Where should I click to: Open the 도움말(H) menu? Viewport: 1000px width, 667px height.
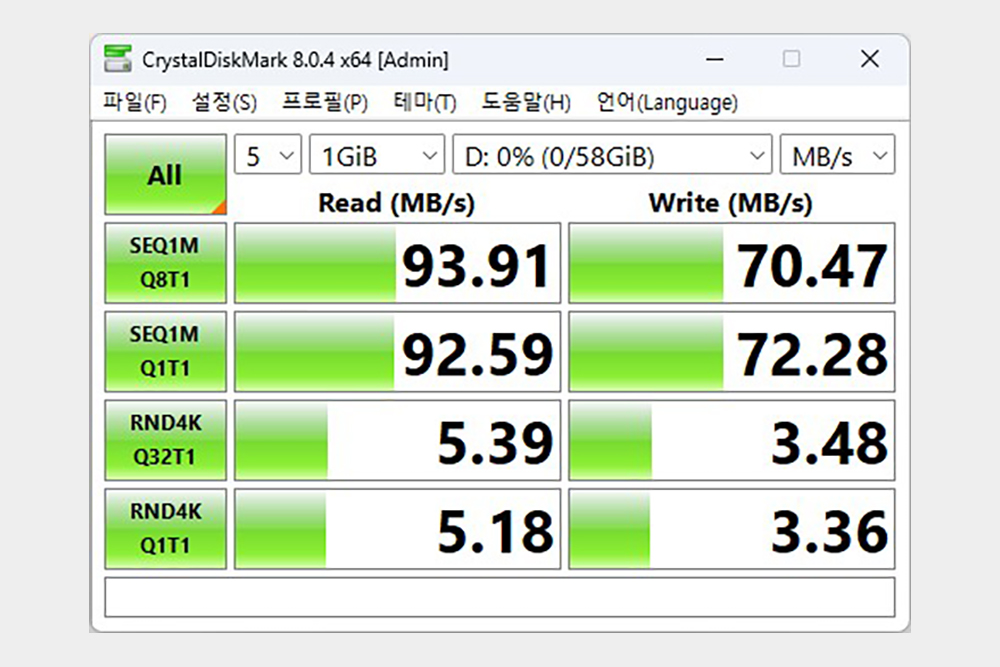(526, 102)
